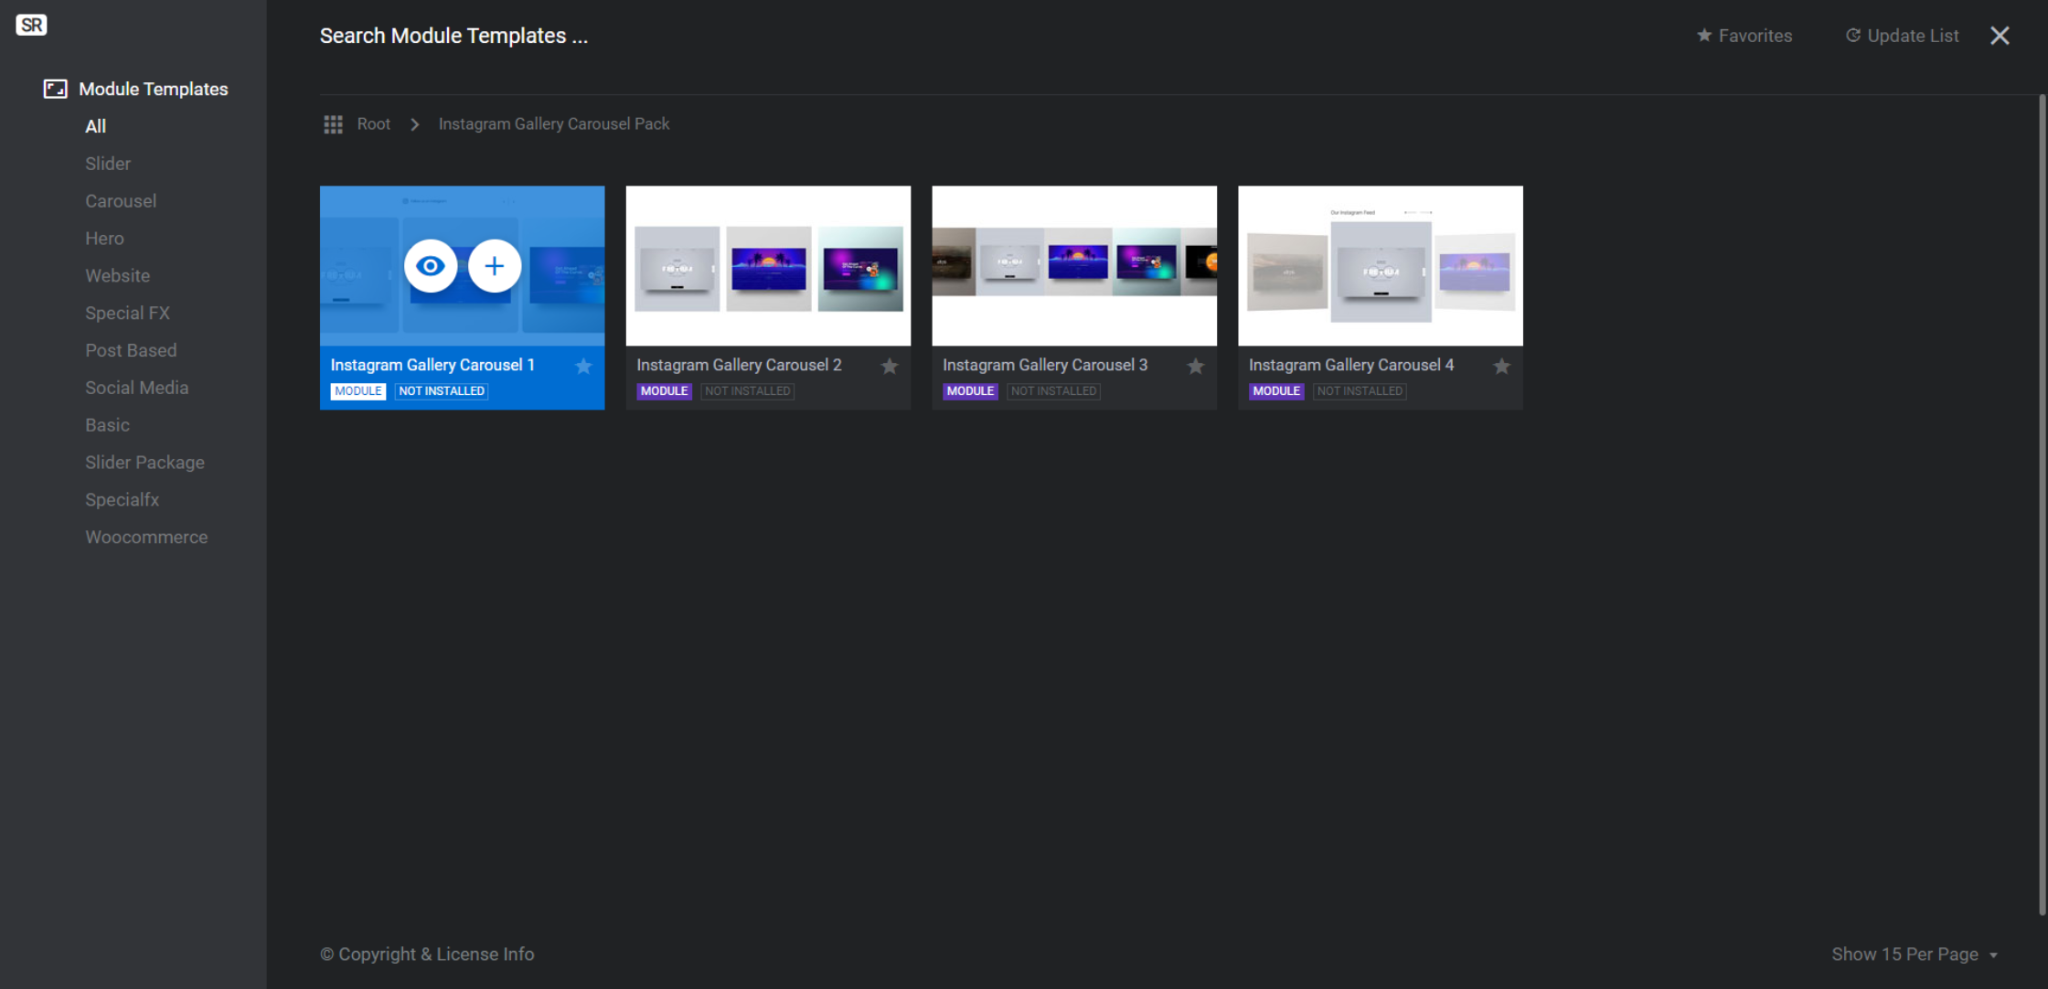Focus the Search Module Templates field
This screenshot has height=989, width=2048.
click(454, 36)
